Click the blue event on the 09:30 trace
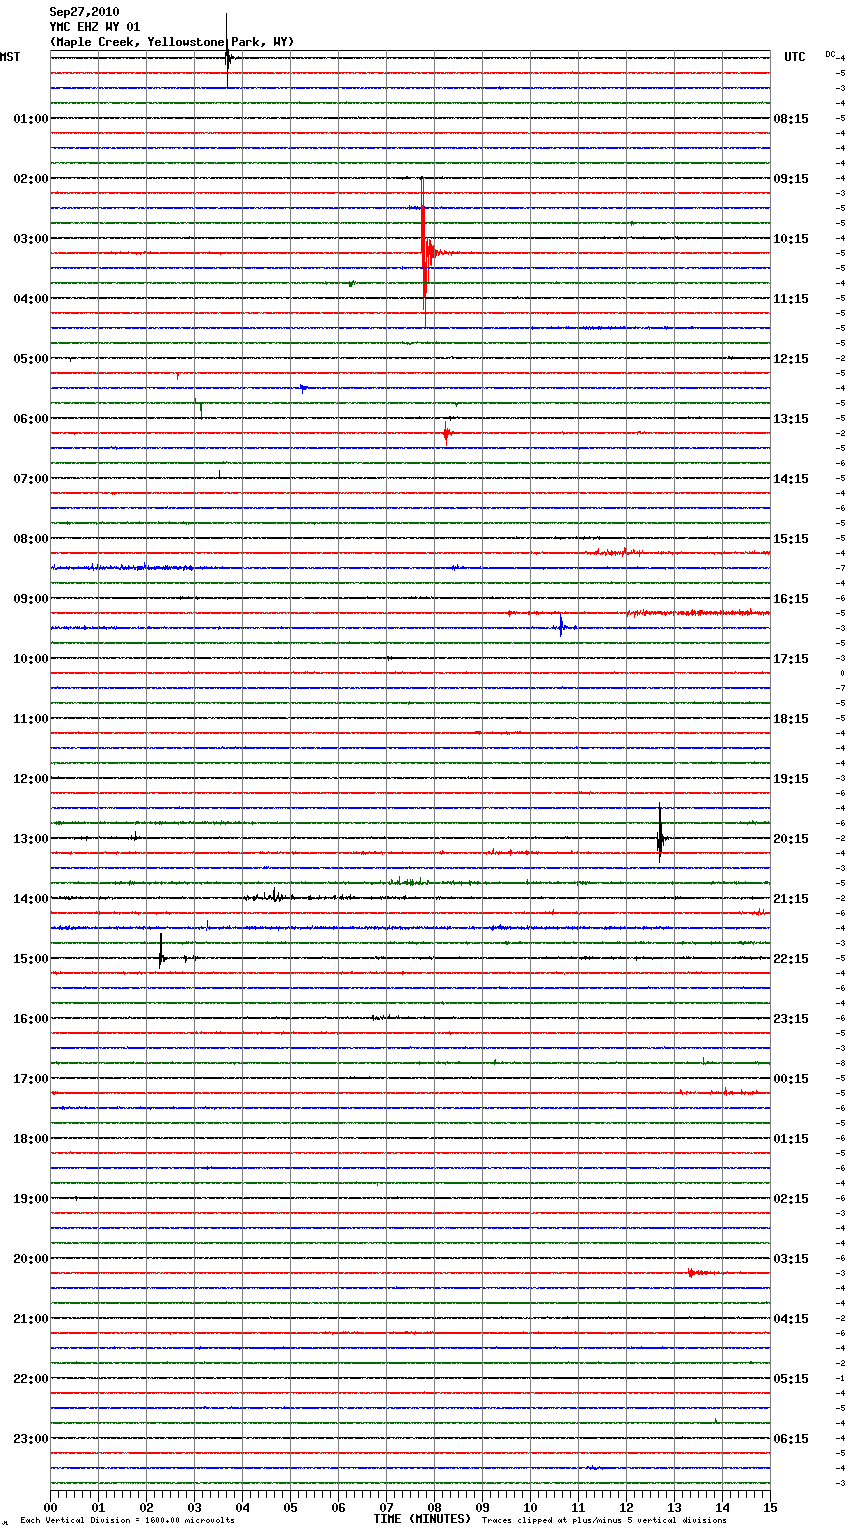The width and height of the screenshot is (850, 1534). (x=562, y=627)
